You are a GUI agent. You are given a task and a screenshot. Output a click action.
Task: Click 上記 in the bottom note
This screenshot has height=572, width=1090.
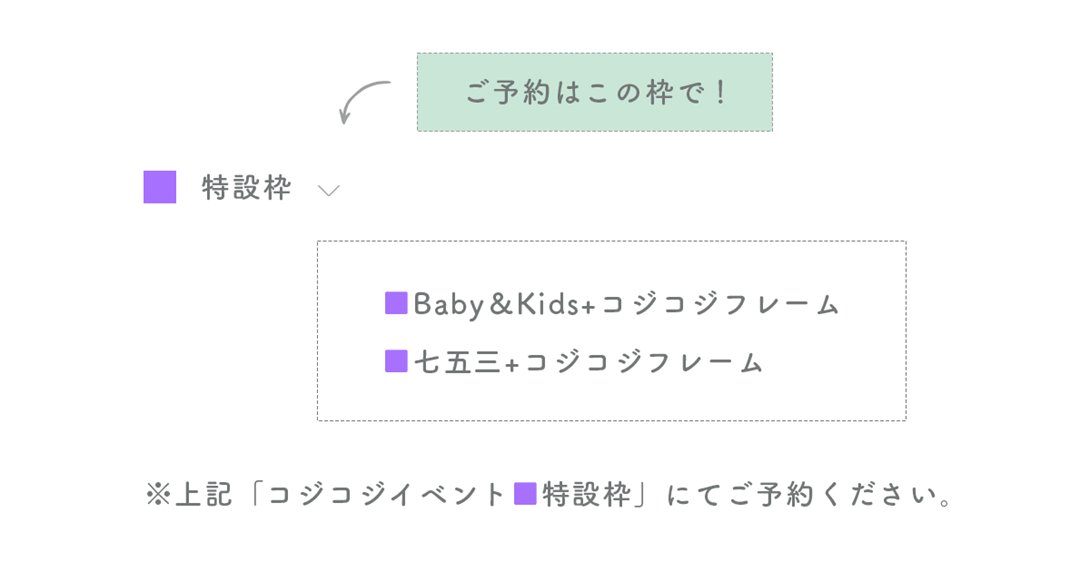pos(205,495)
